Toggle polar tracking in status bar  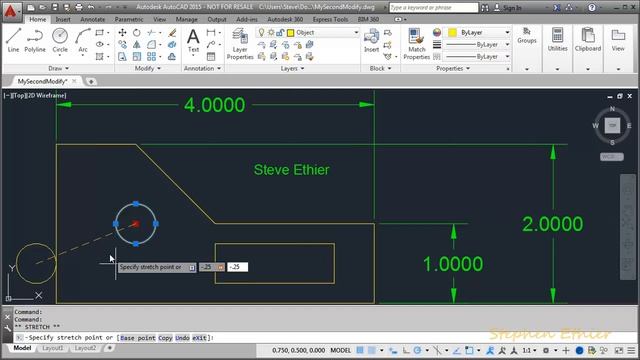coord(418,350)
